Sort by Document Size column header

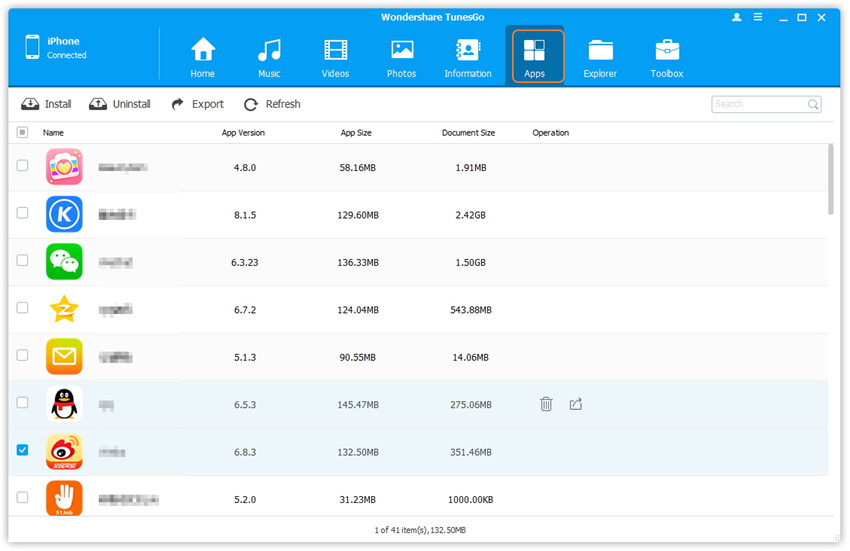[x=468, y=132]
